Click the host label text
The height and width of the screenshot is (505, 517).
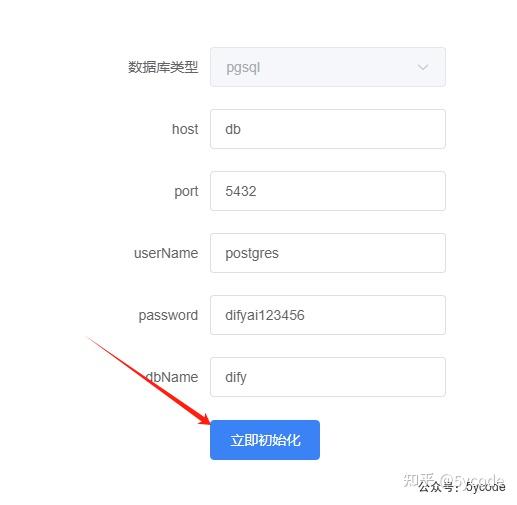[x=185, y=129]
